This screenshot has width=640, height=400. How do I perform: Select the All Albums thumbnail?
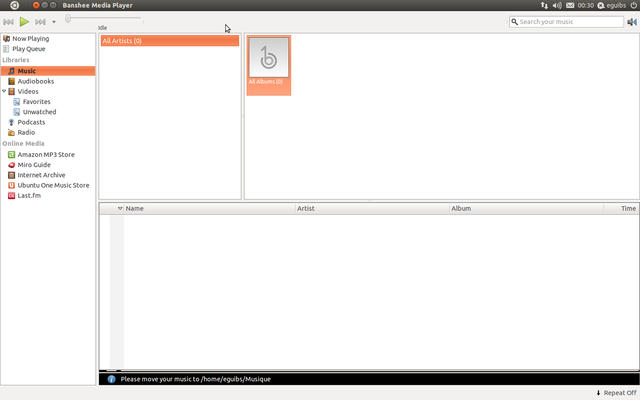268,63
